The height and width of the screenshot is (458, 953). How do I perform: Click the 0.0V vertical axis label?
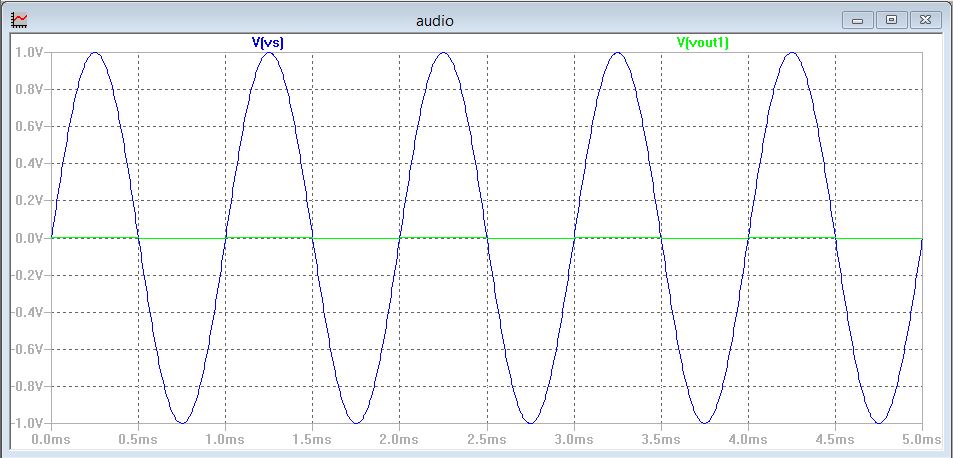pyautogui.click(x=30, y=238)
